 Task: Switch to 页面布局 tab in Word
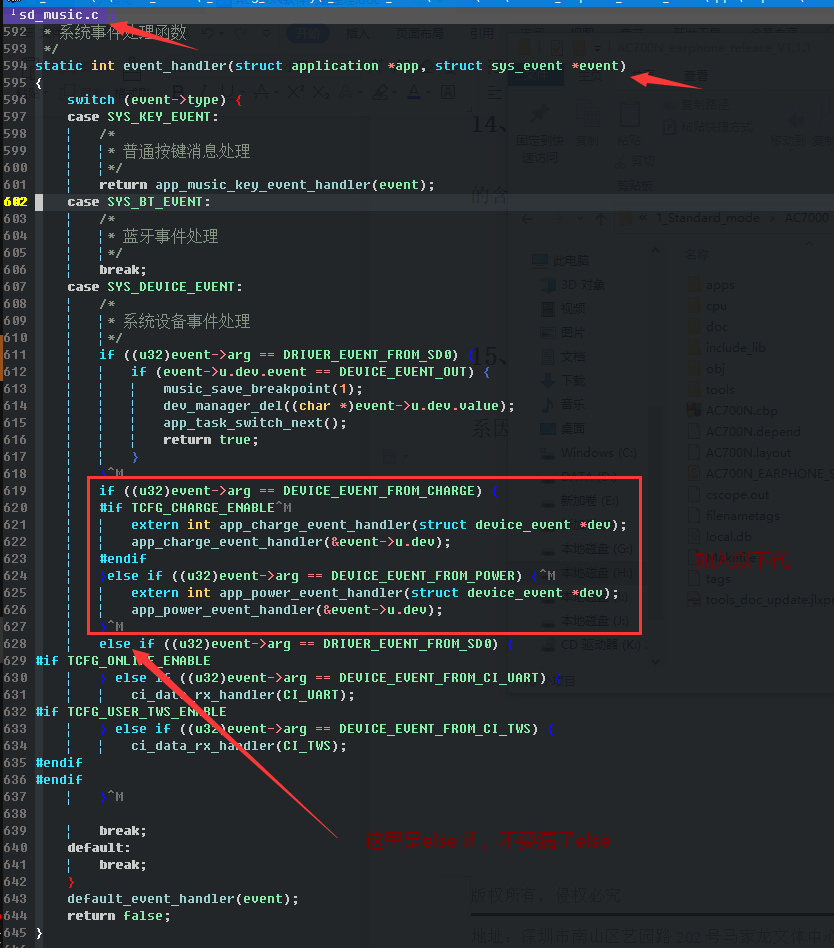tap(420, 33)
